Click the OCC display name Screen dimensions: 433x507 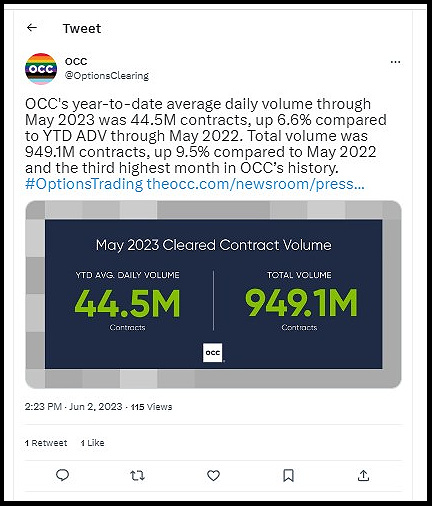coord(76,61)
